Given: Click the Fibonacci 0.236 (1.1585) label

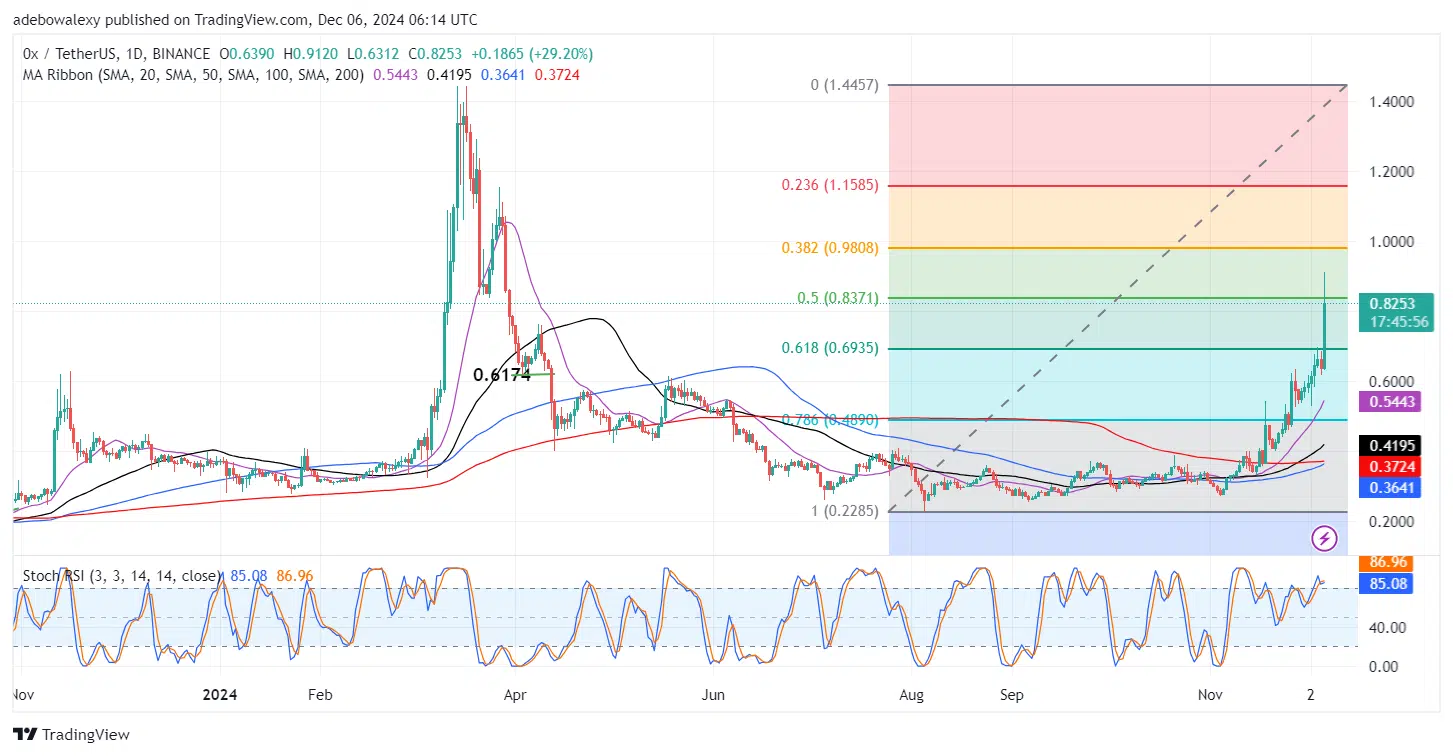Looking at the screenshot, I should (829, 185).
